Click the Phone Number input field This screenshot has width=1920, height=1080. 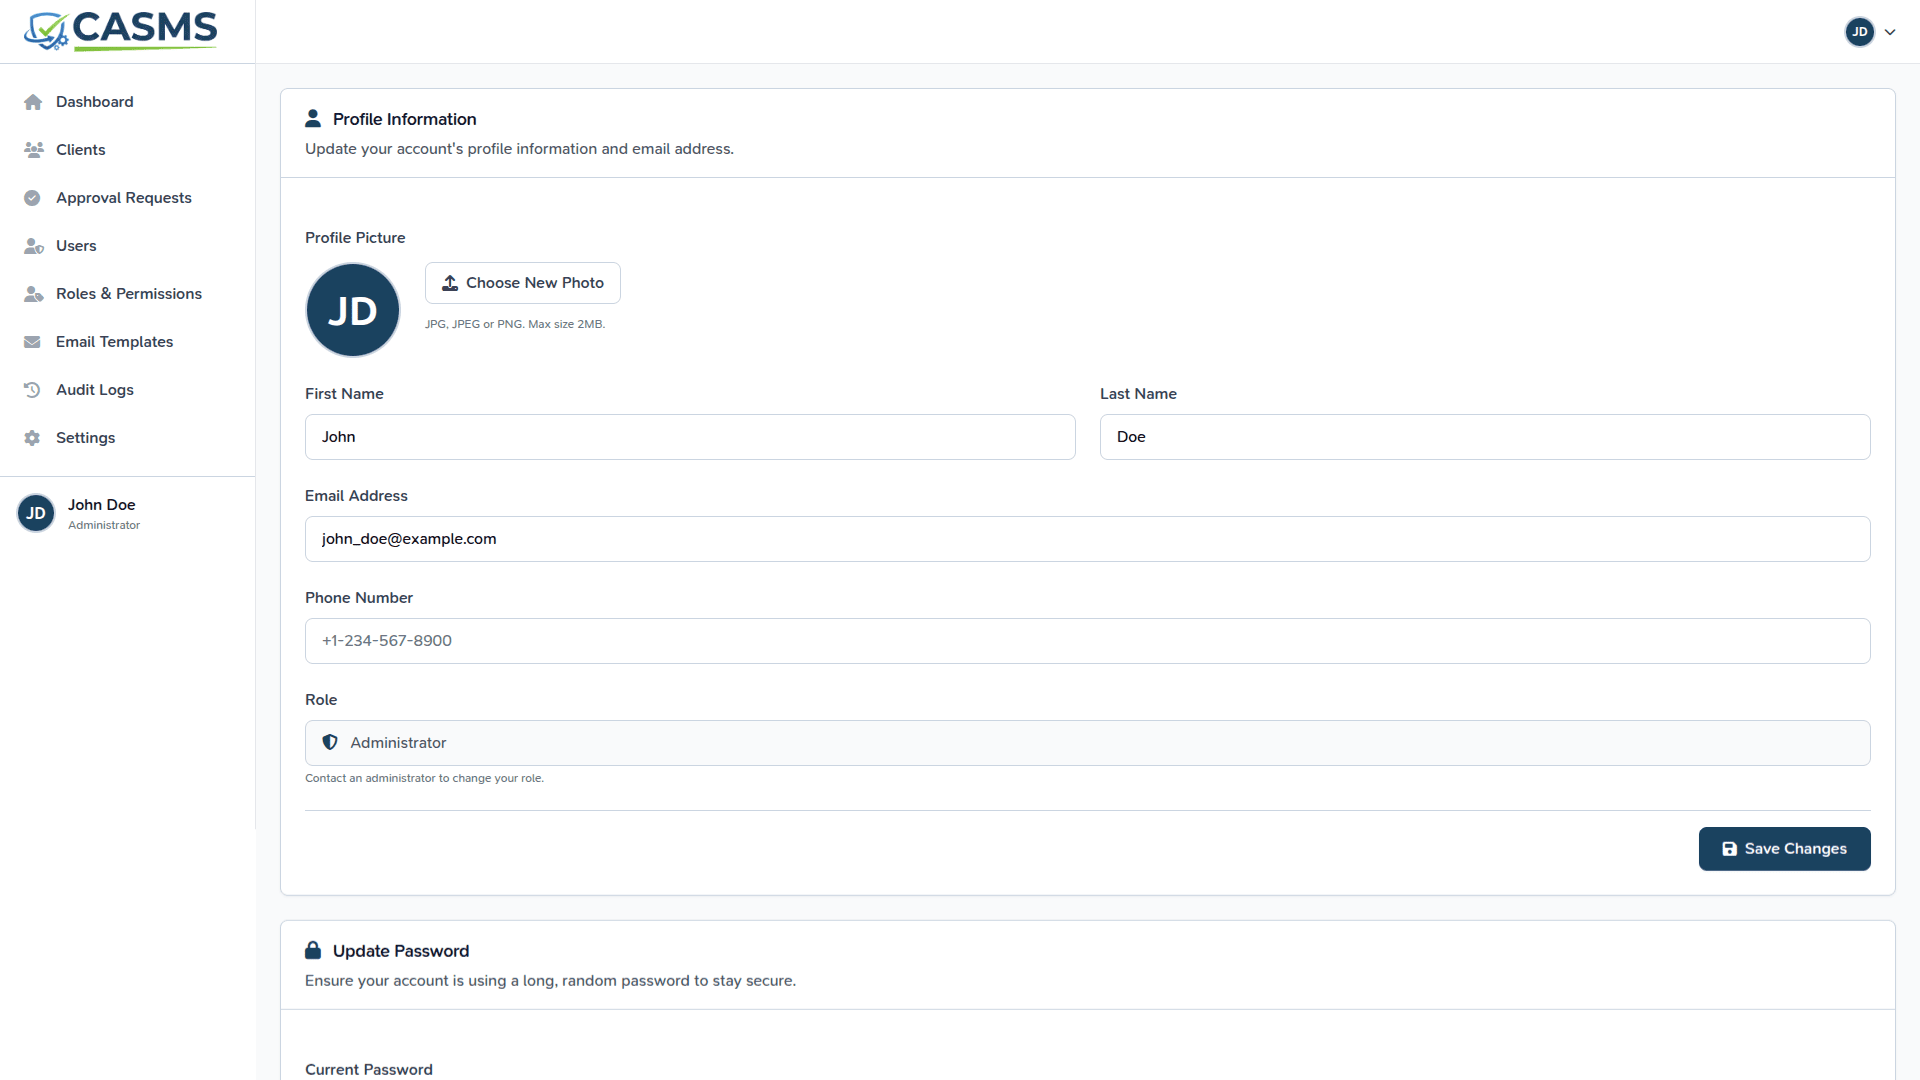point(1087,641)
